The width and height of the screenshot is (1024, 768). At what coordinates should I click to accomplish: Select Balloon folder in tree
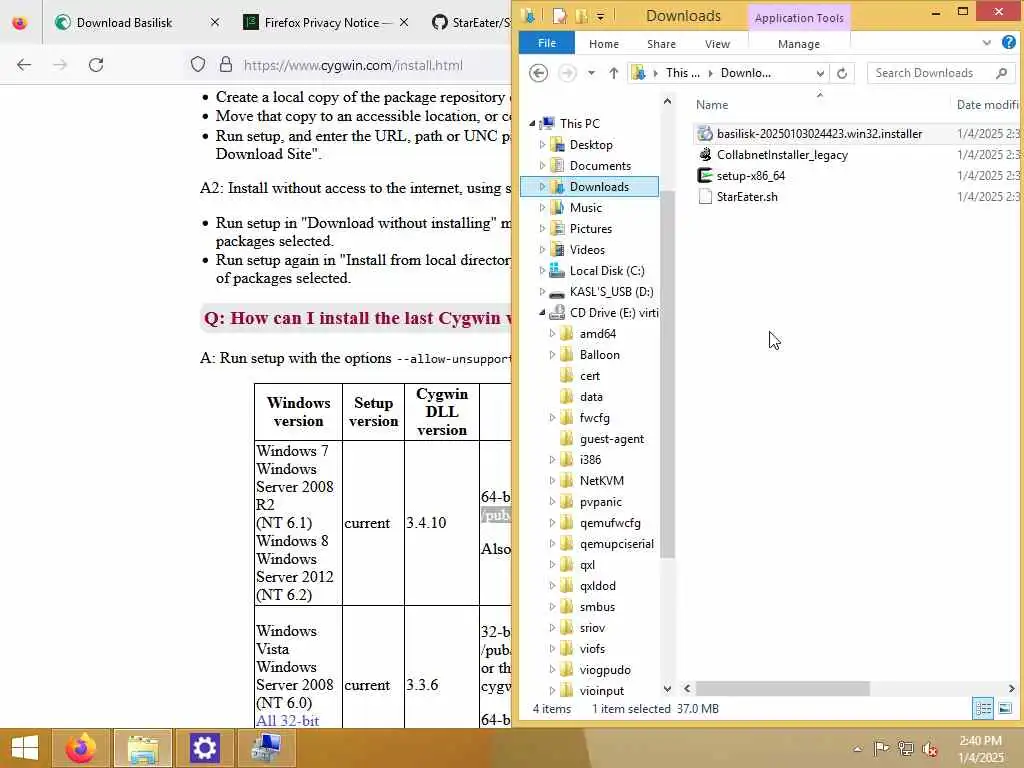pyautogui.click(x=599, y=355)
